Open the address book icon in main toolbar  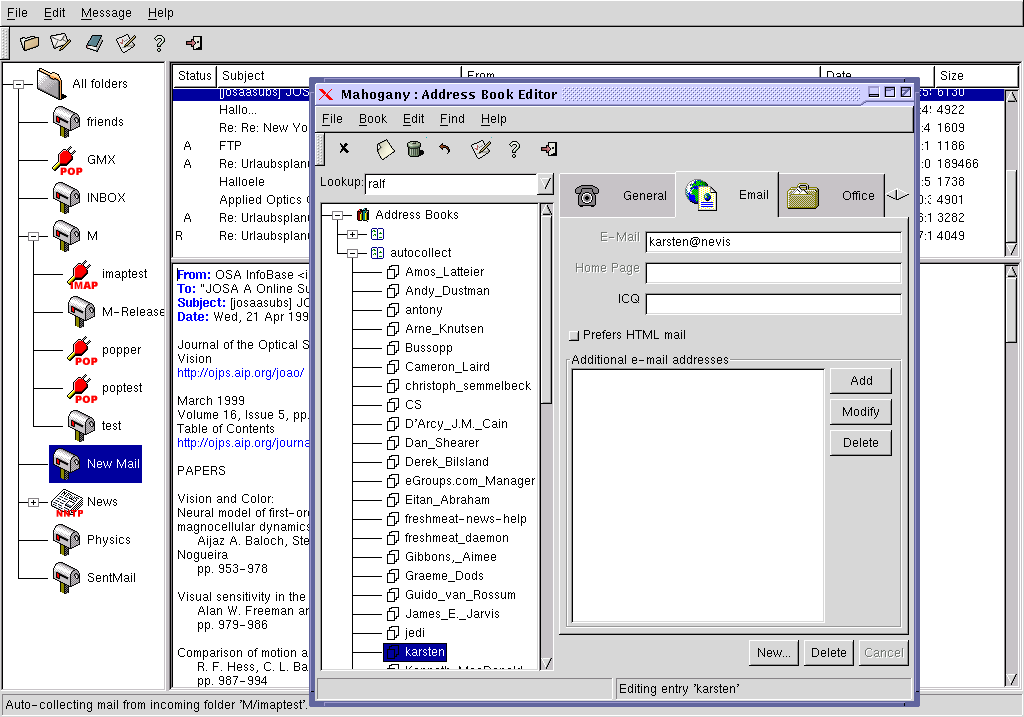point(94,43)
